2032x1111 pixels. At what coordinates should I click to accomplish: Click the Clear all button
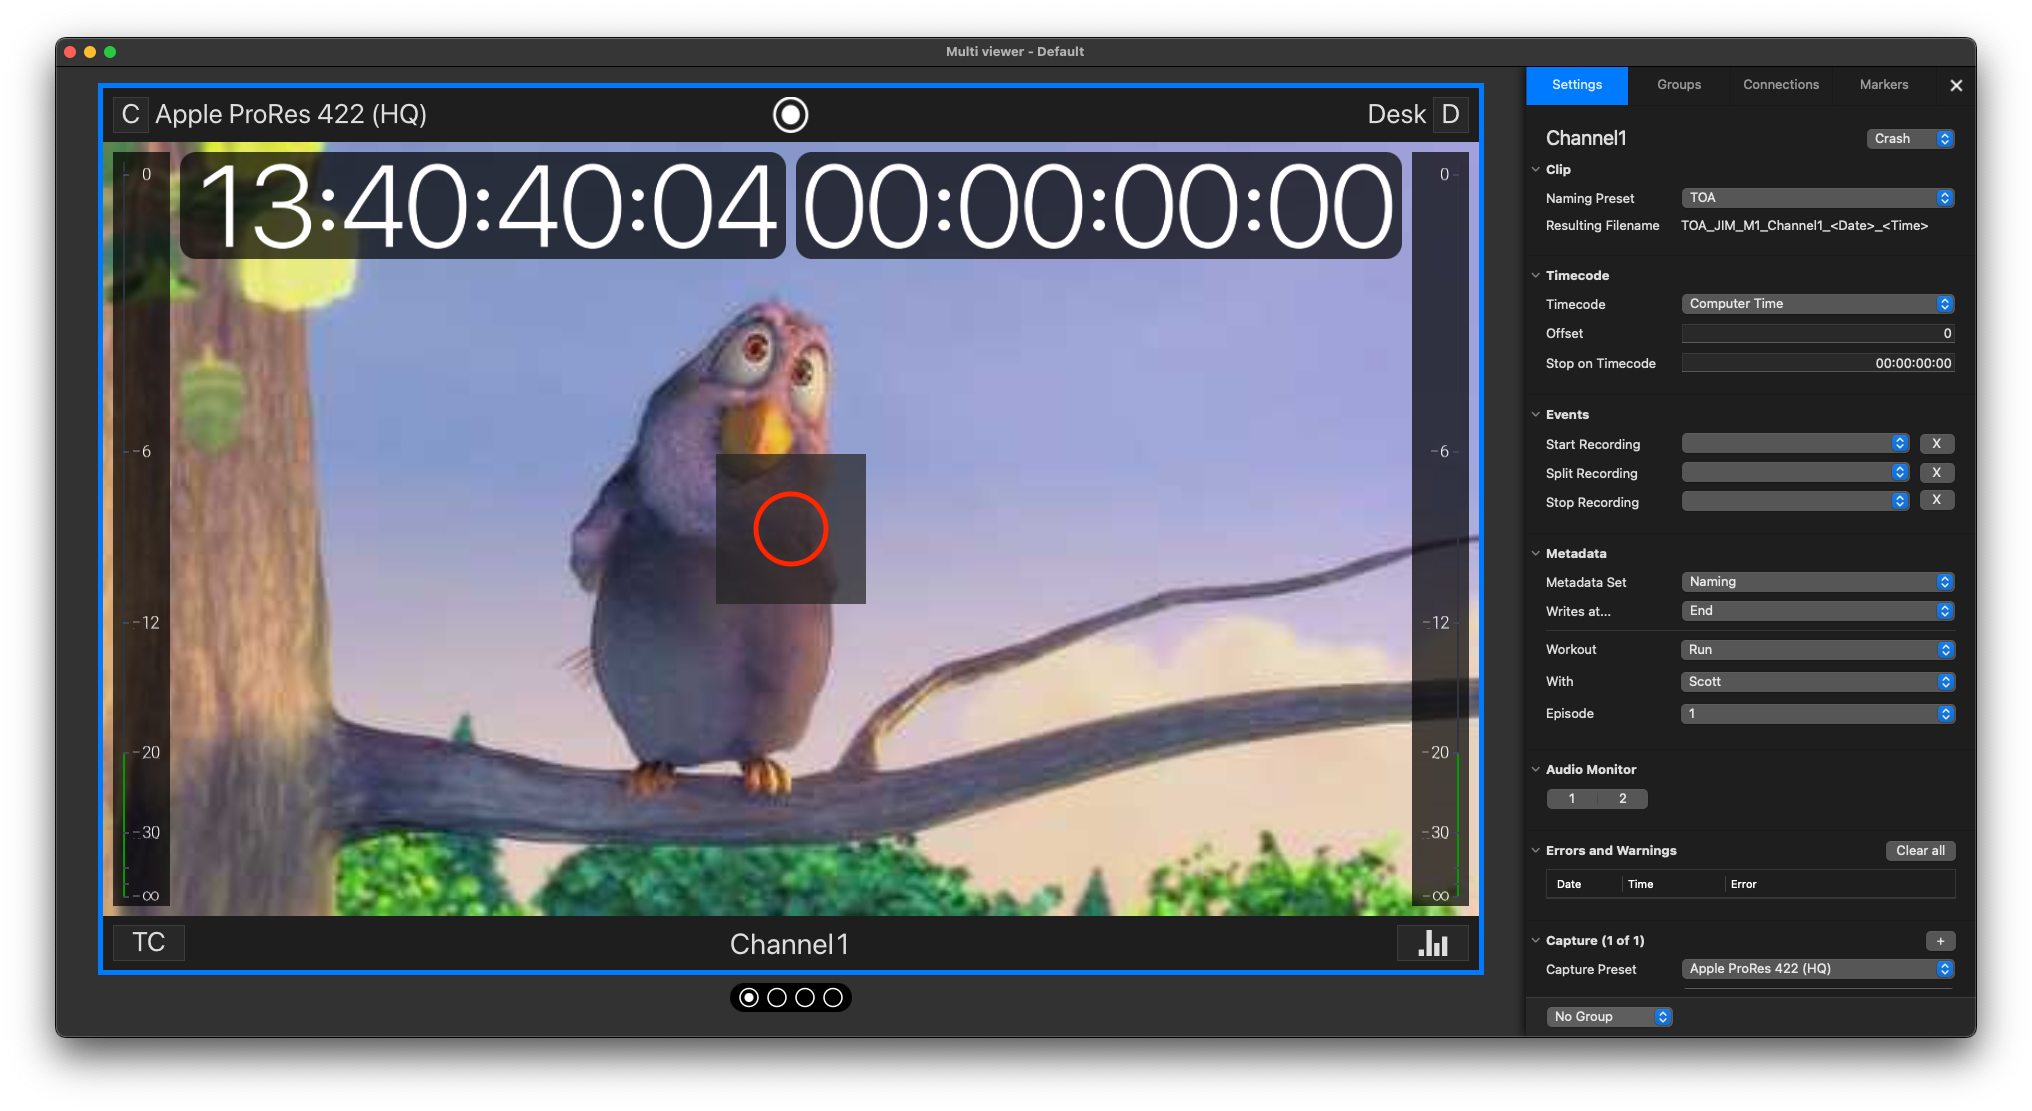pyautogui.click(x=1920, y=851)
